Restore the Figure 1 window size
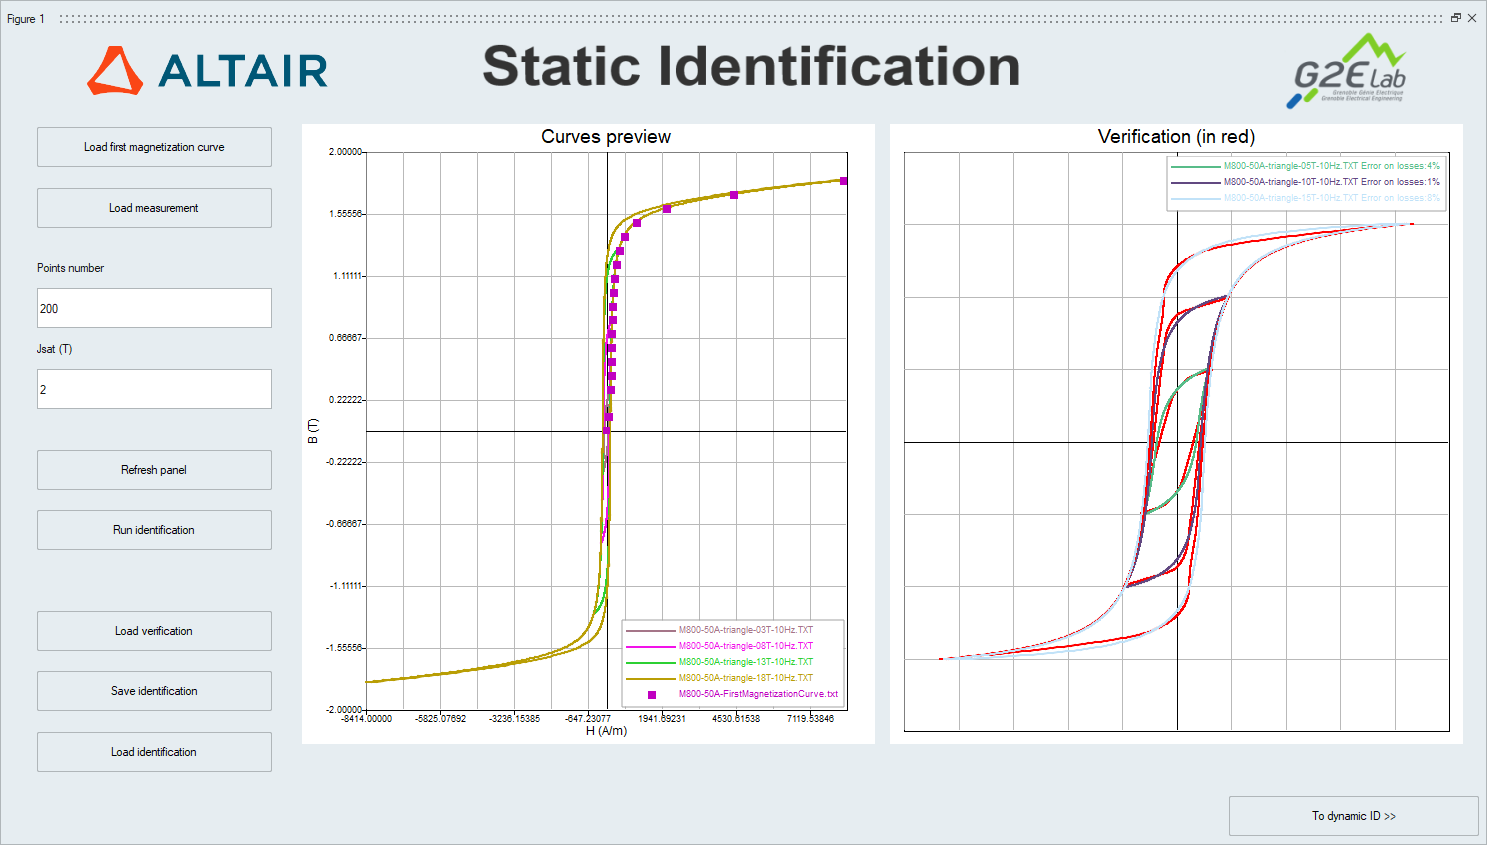This screenshot has height=845, width=1487. click(1456, 18)
